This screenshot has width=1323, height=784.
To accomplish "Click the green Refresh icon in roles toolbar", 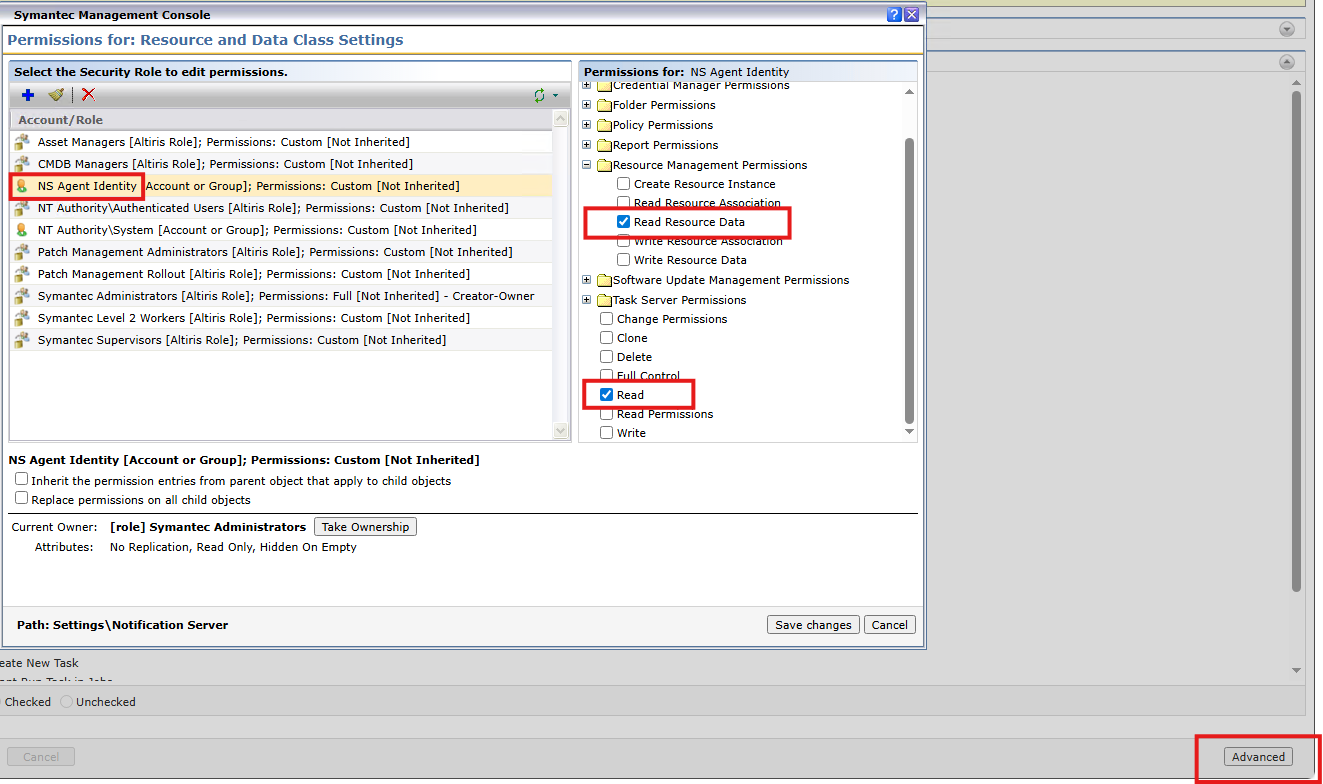I will [540, 95].
